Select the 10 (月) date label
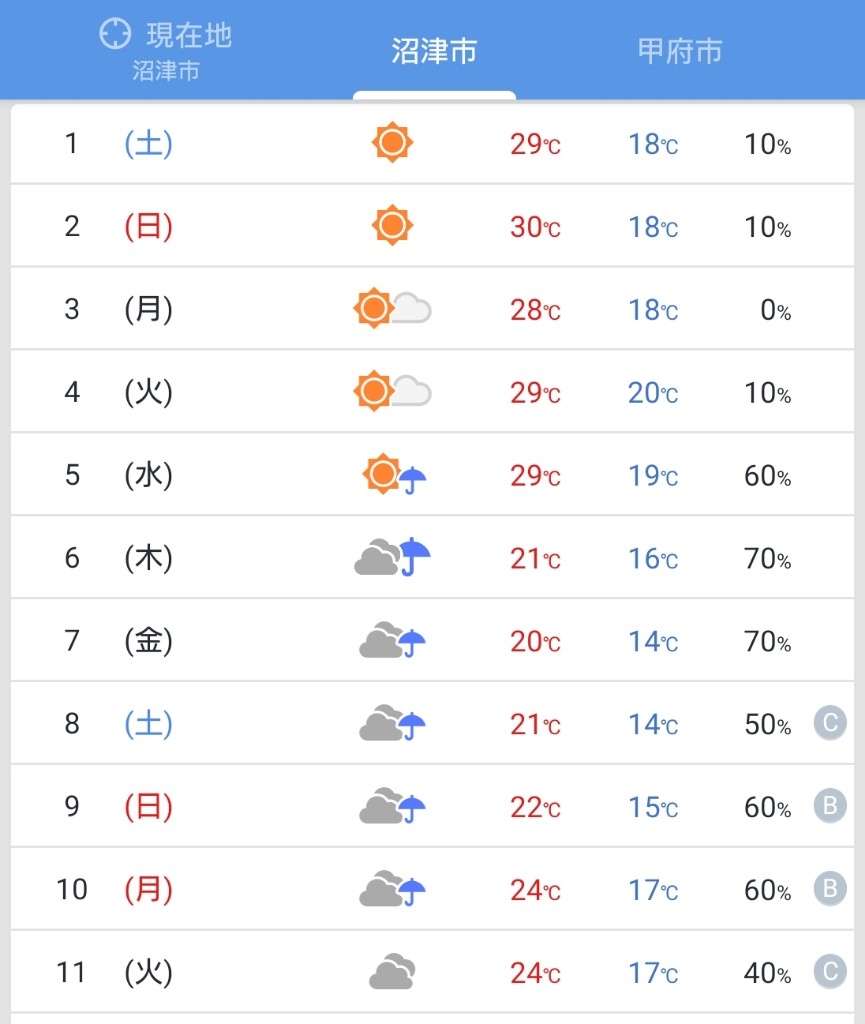The height and width of the screenshot is (1024, 865). [x=114, y=889]
